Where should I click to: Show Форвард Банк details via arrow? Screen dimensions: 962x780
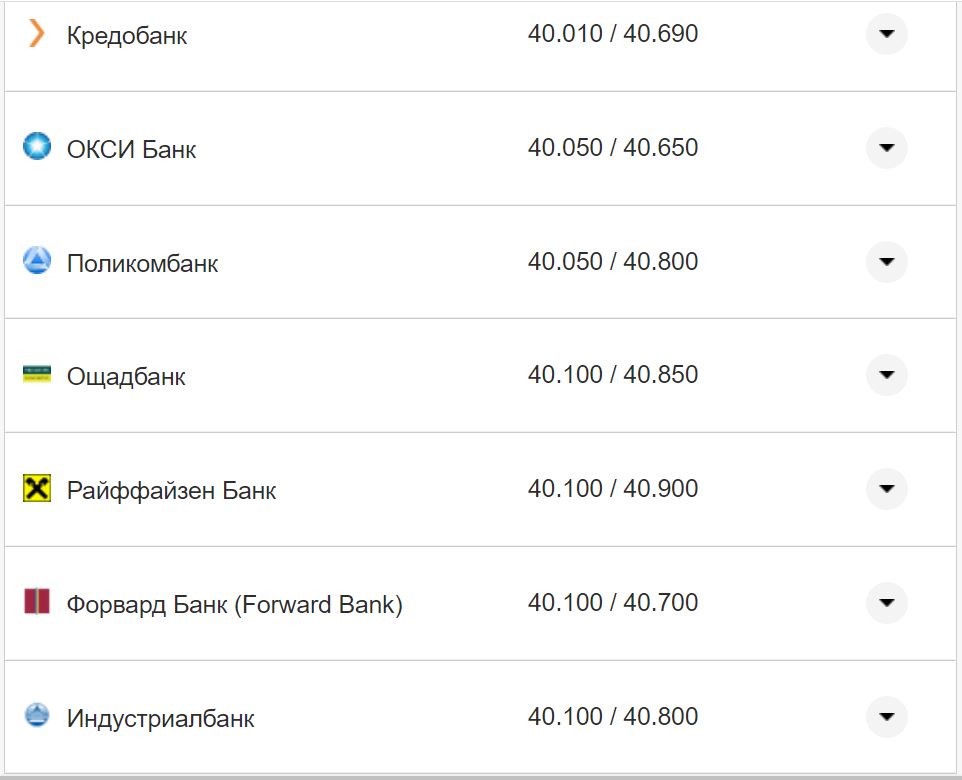point(886,603)
